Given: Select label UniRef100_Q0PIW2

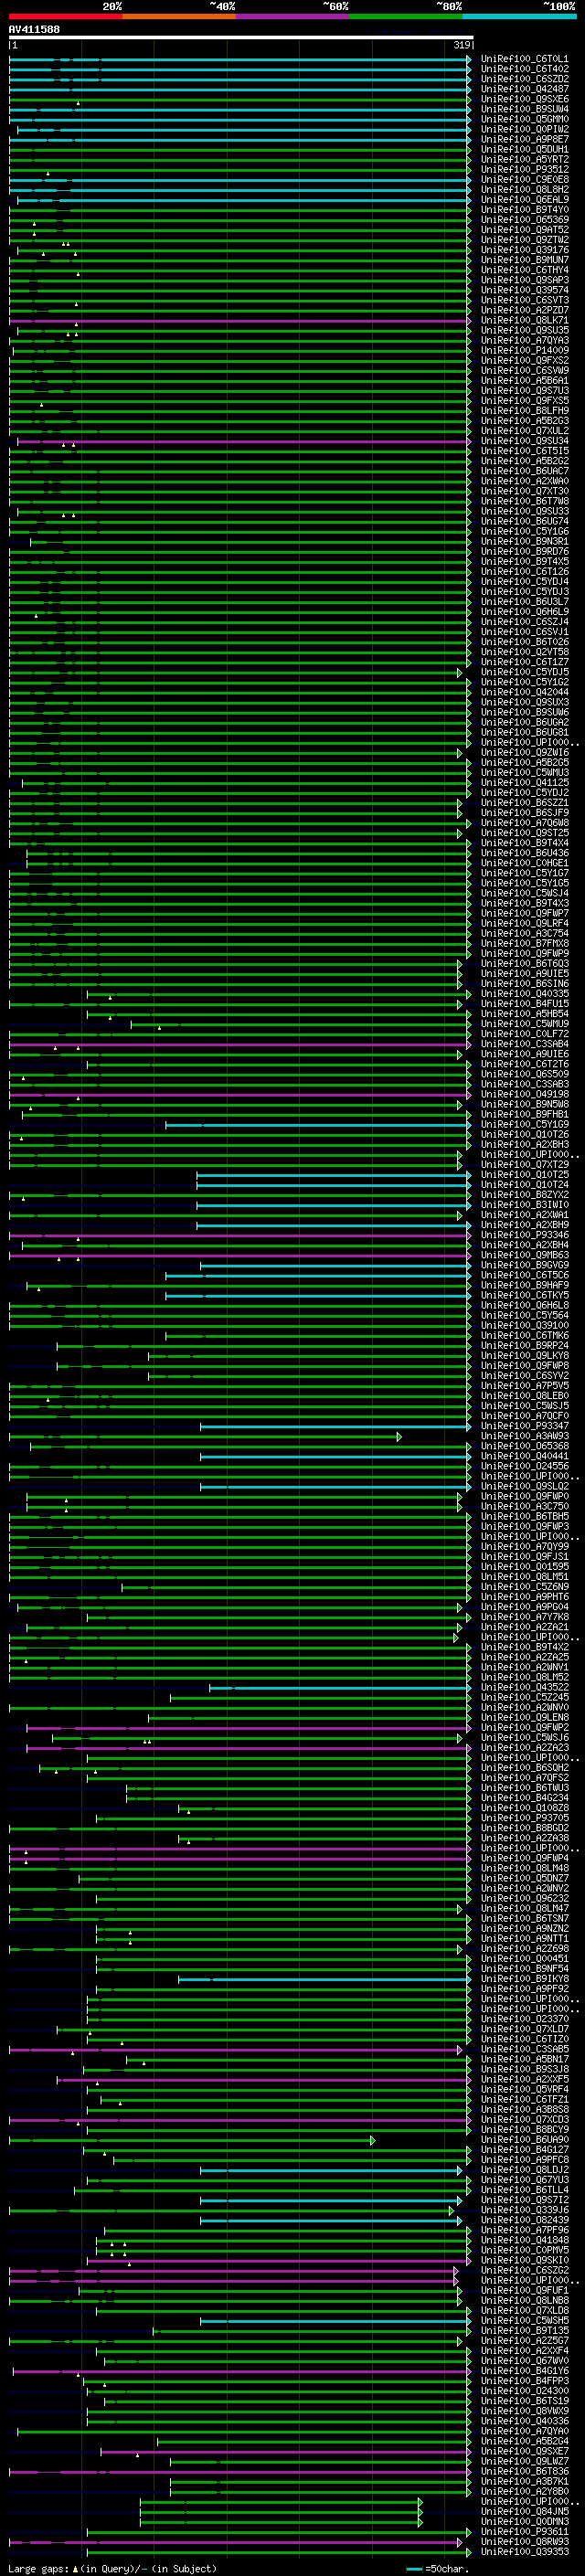Looking at the screenshot, I should click(525, 129).
